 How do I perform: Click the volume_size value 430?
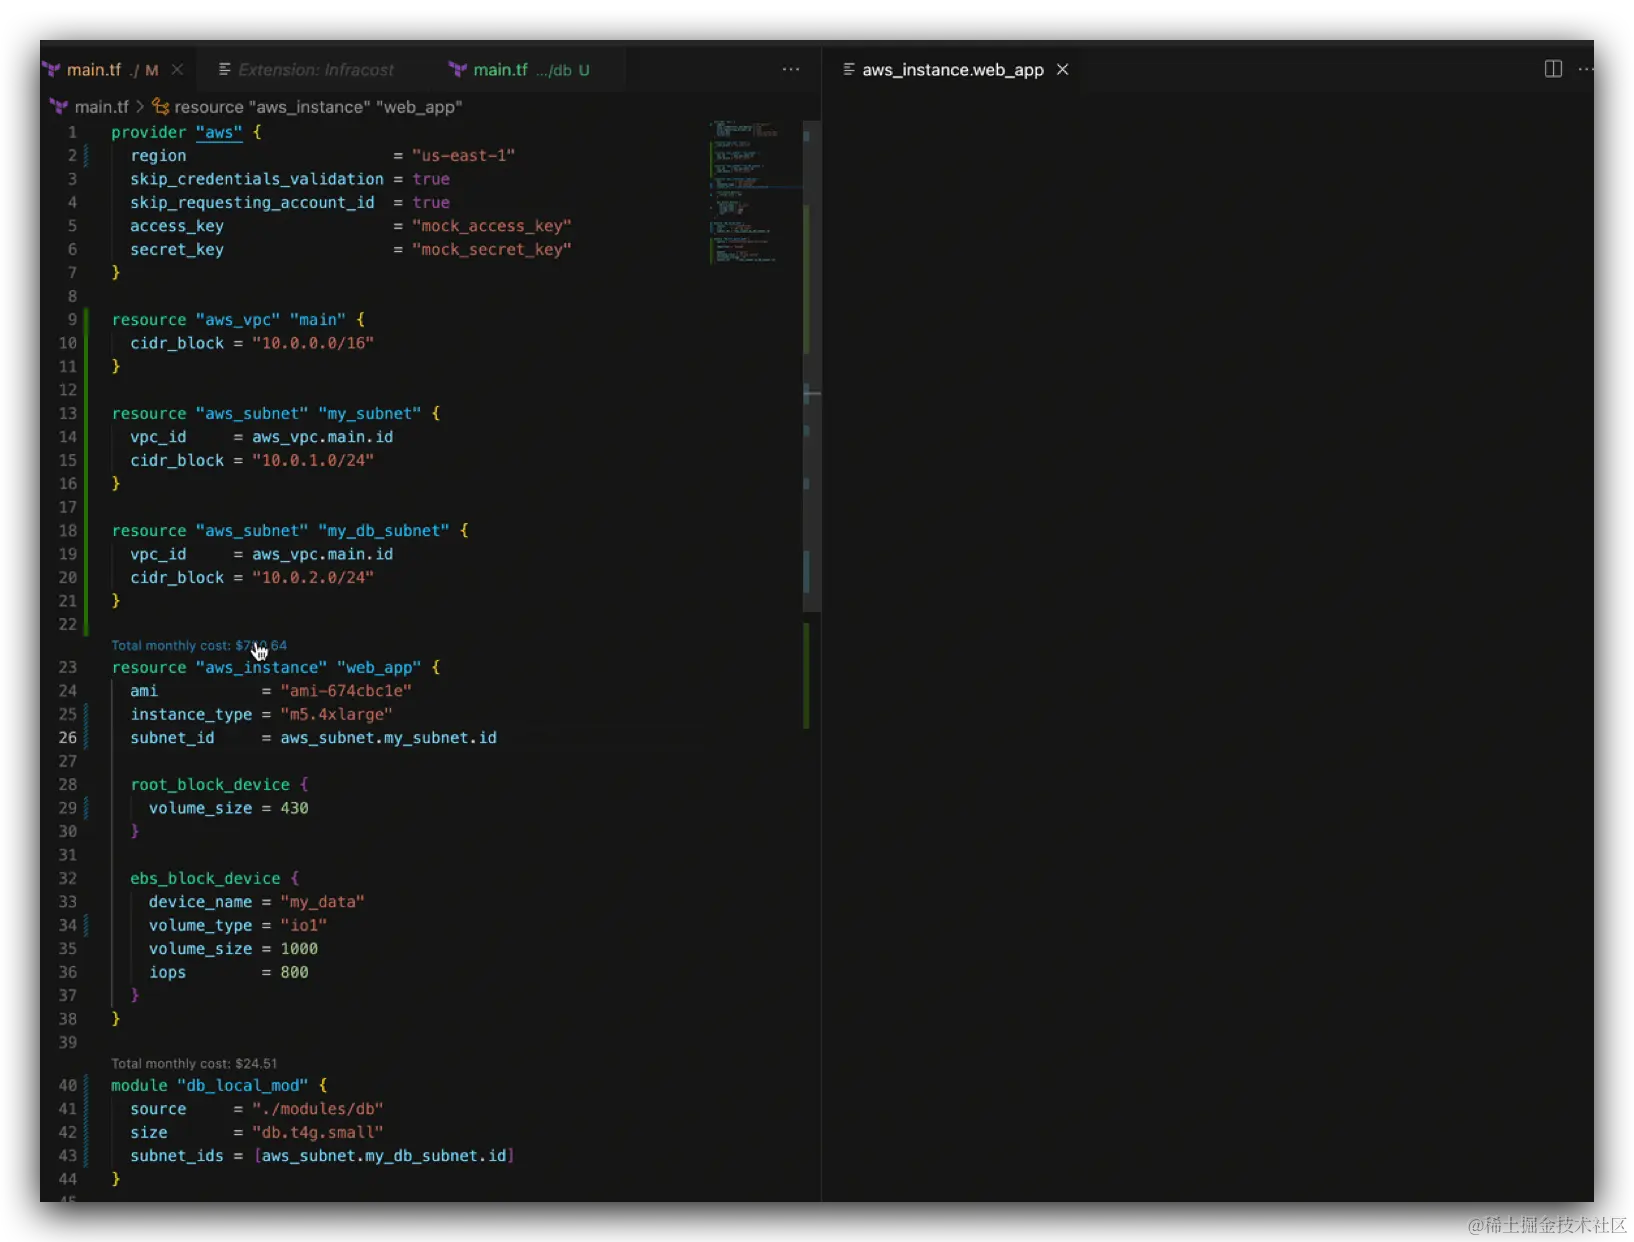[294, 808]
